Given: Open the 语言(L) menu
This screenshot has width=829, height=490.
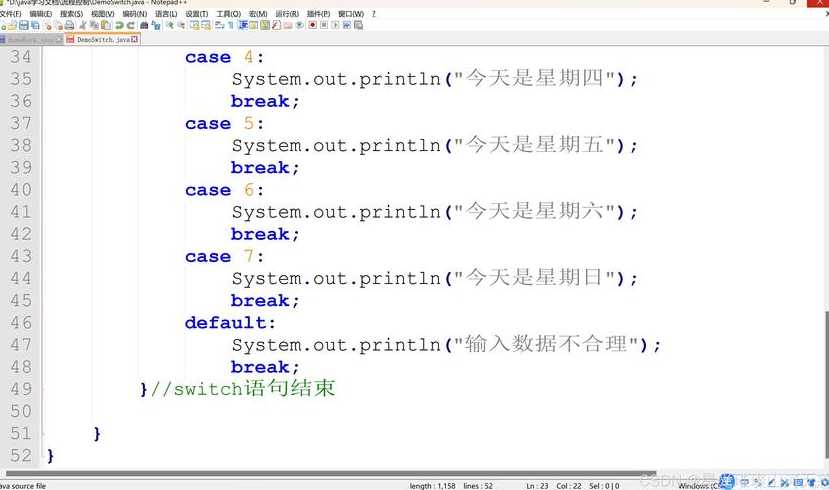Looking at the screenshot, I should (x=166, y=14).
